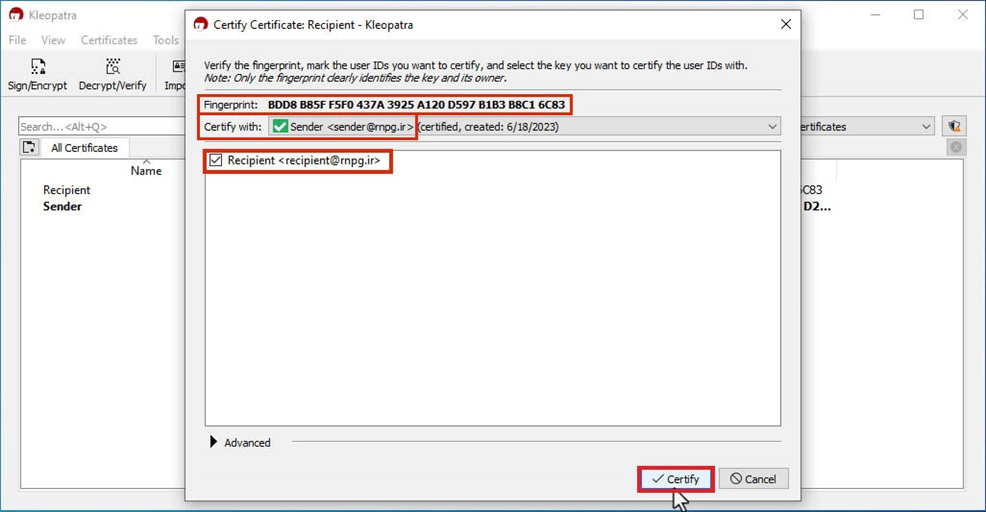
Task: Click the new tab icon beside All Certificates
Action: [29, 148]
